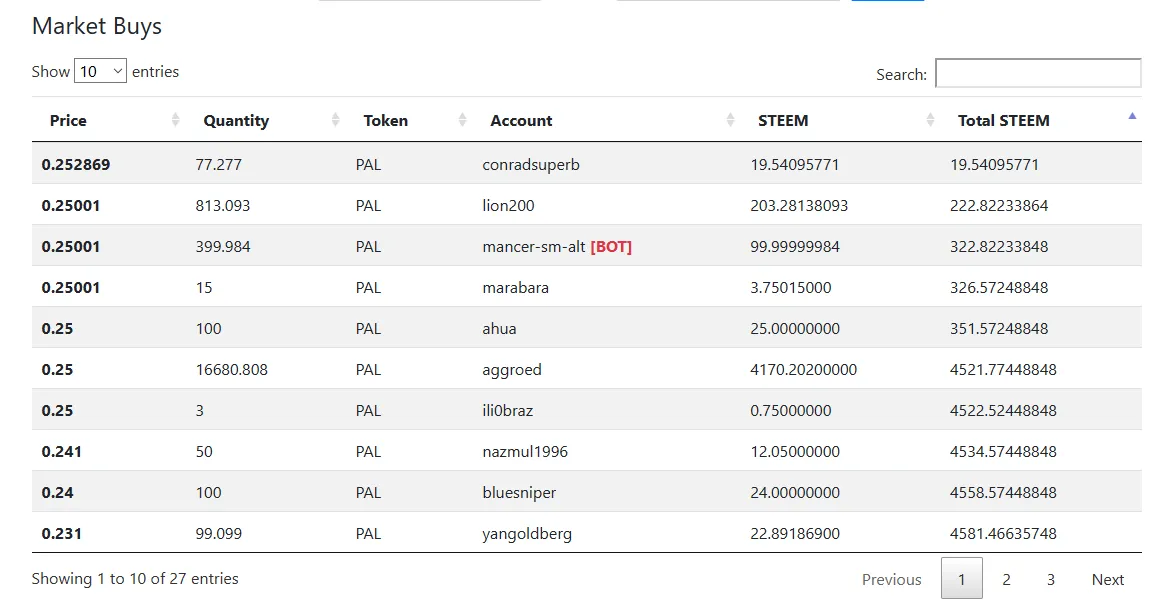Click quantity 15 in marabara row
The image size is (1169, 615).
(x=204, y=288)
